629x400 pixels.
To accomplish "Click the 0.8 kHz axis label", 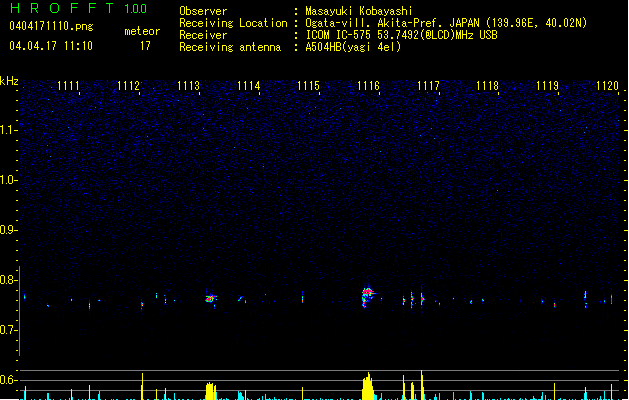I will tap(8, 280).
